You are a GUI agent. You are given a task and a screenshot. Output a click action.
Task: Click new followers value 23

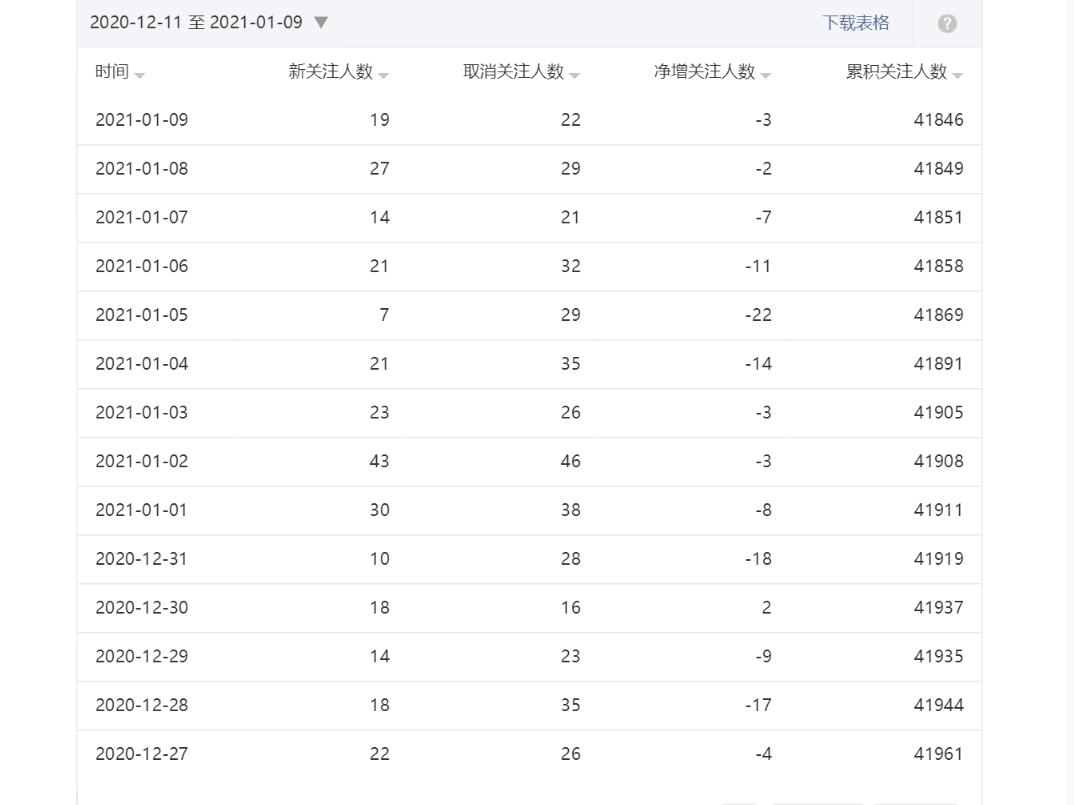[x=379, y=412]
